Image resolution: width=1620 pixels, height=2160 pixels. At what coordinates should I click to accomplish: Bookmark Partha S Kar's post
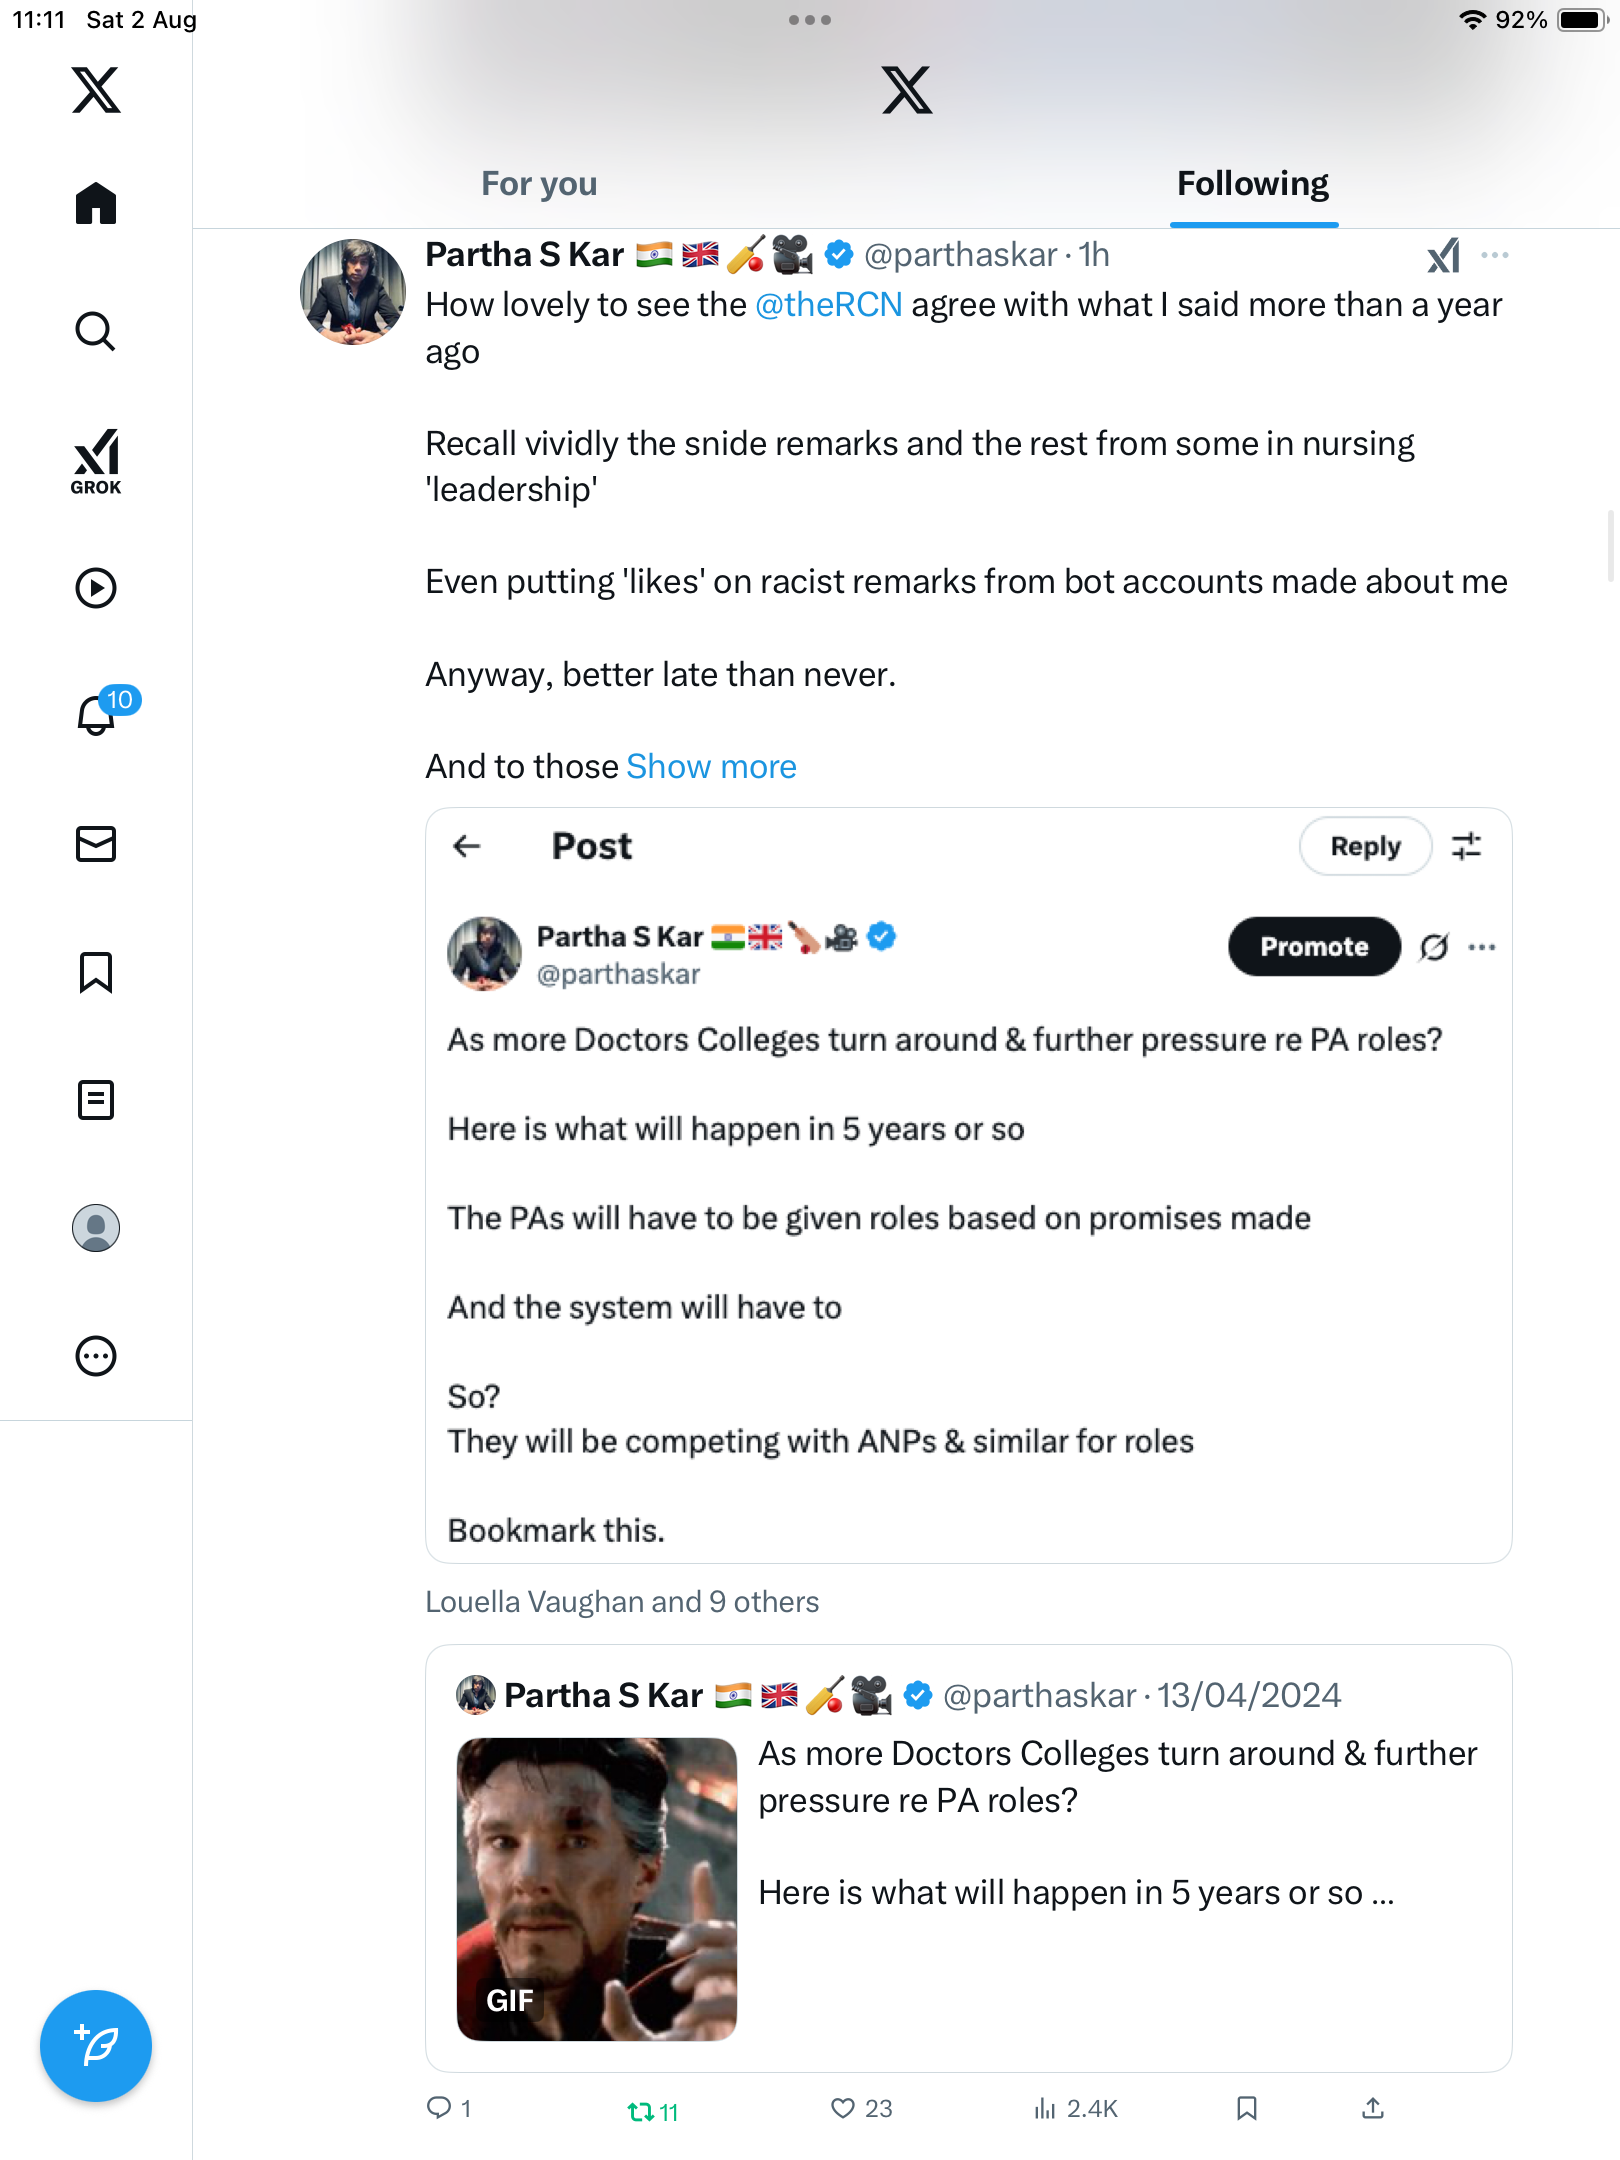pyautogui.click(x=1246, y=2108)
